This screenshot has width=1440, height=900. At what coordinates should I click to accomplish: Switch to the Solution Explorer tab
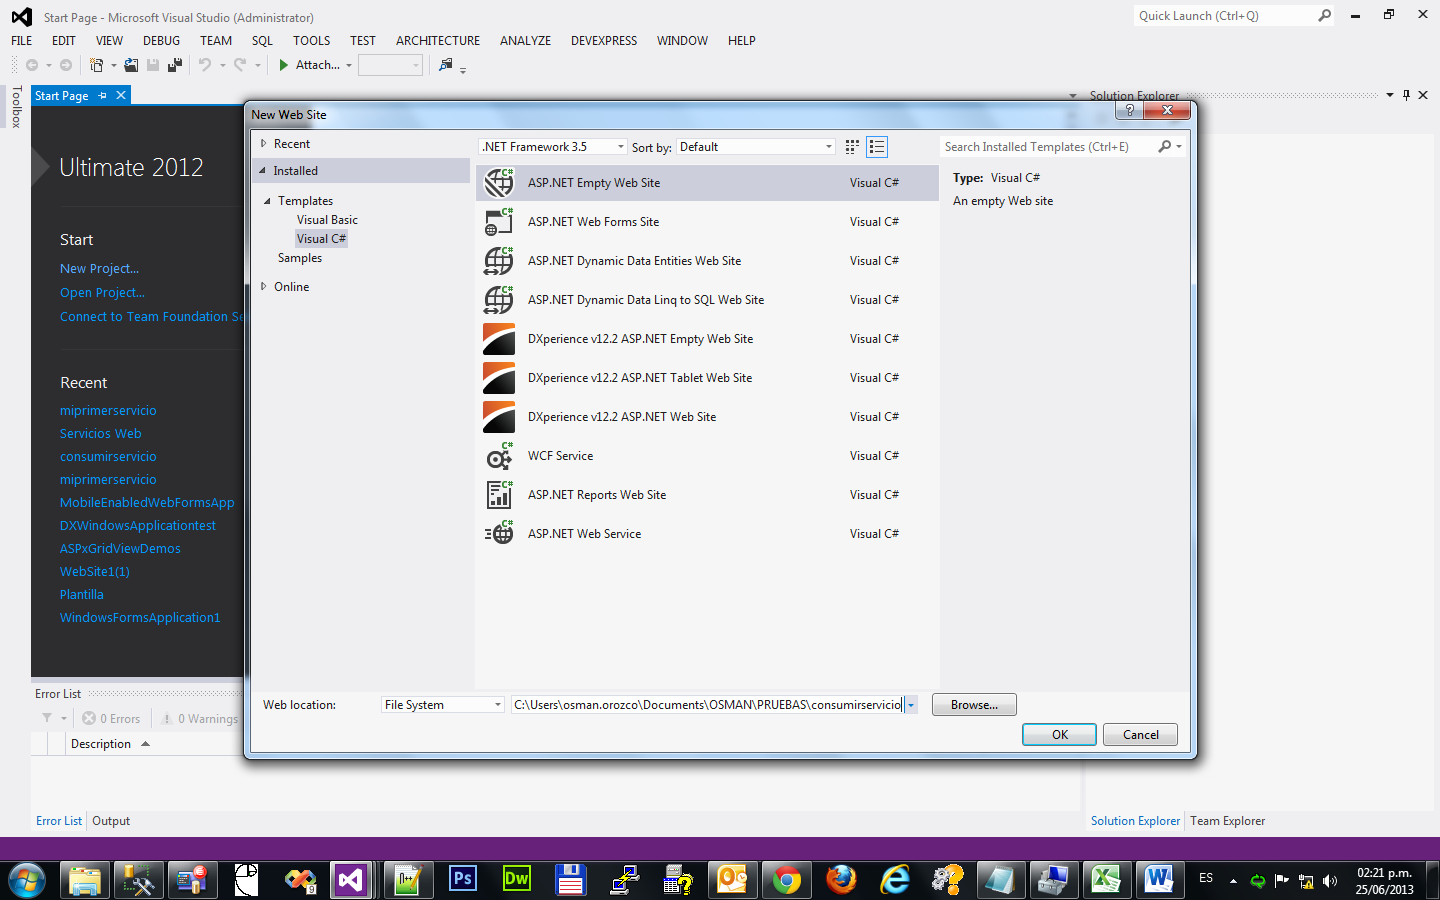click(1135, 821)
